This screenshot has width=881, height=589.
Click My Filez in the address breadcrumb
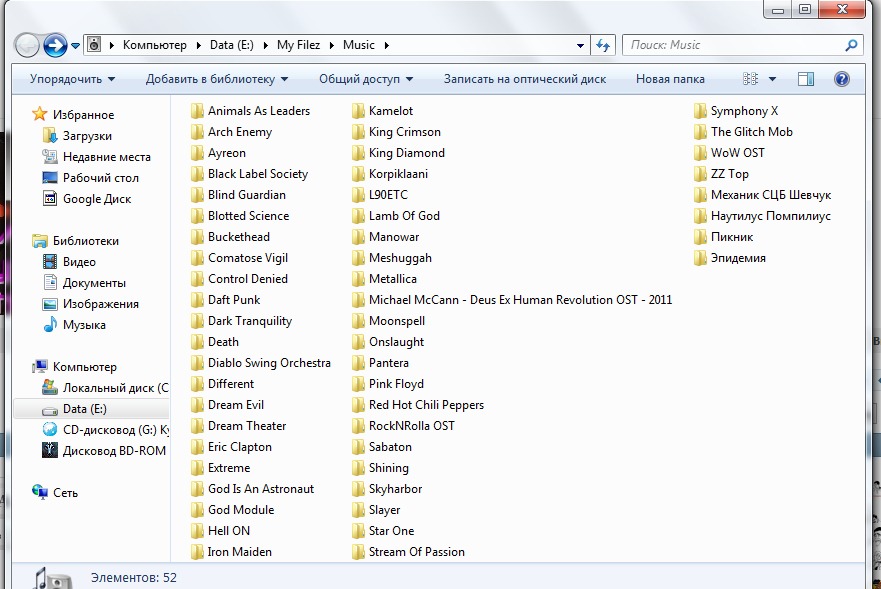298,45
